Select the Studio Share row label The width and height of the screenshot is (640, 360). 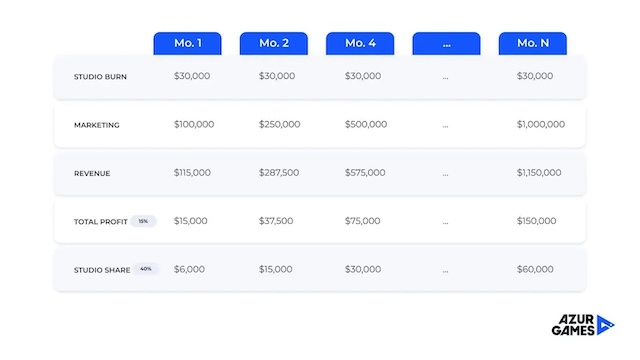[102, 270]
